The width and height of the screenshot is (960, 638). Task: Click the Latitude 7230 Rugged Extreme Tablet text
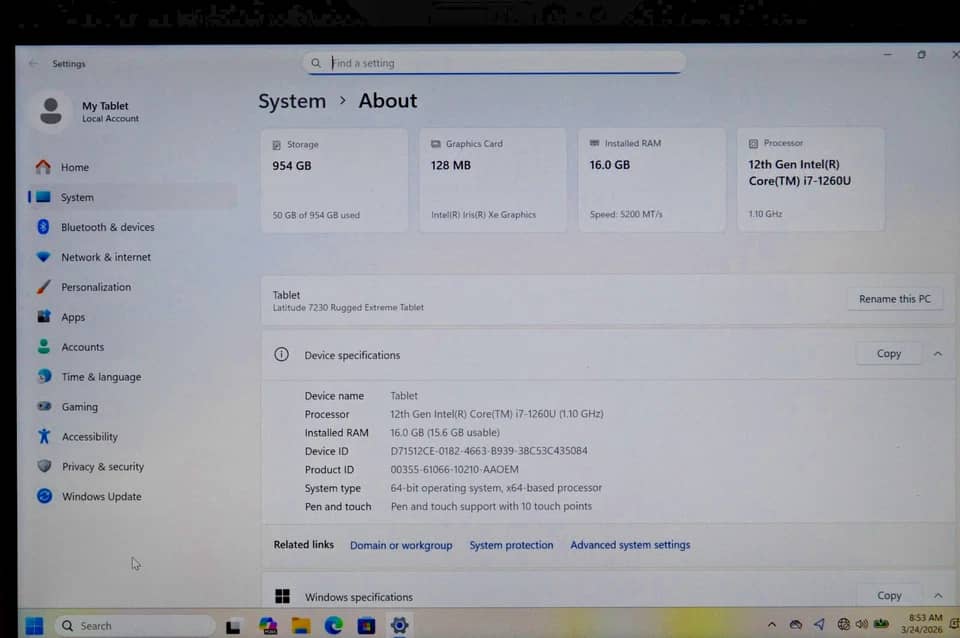[348, 307]
